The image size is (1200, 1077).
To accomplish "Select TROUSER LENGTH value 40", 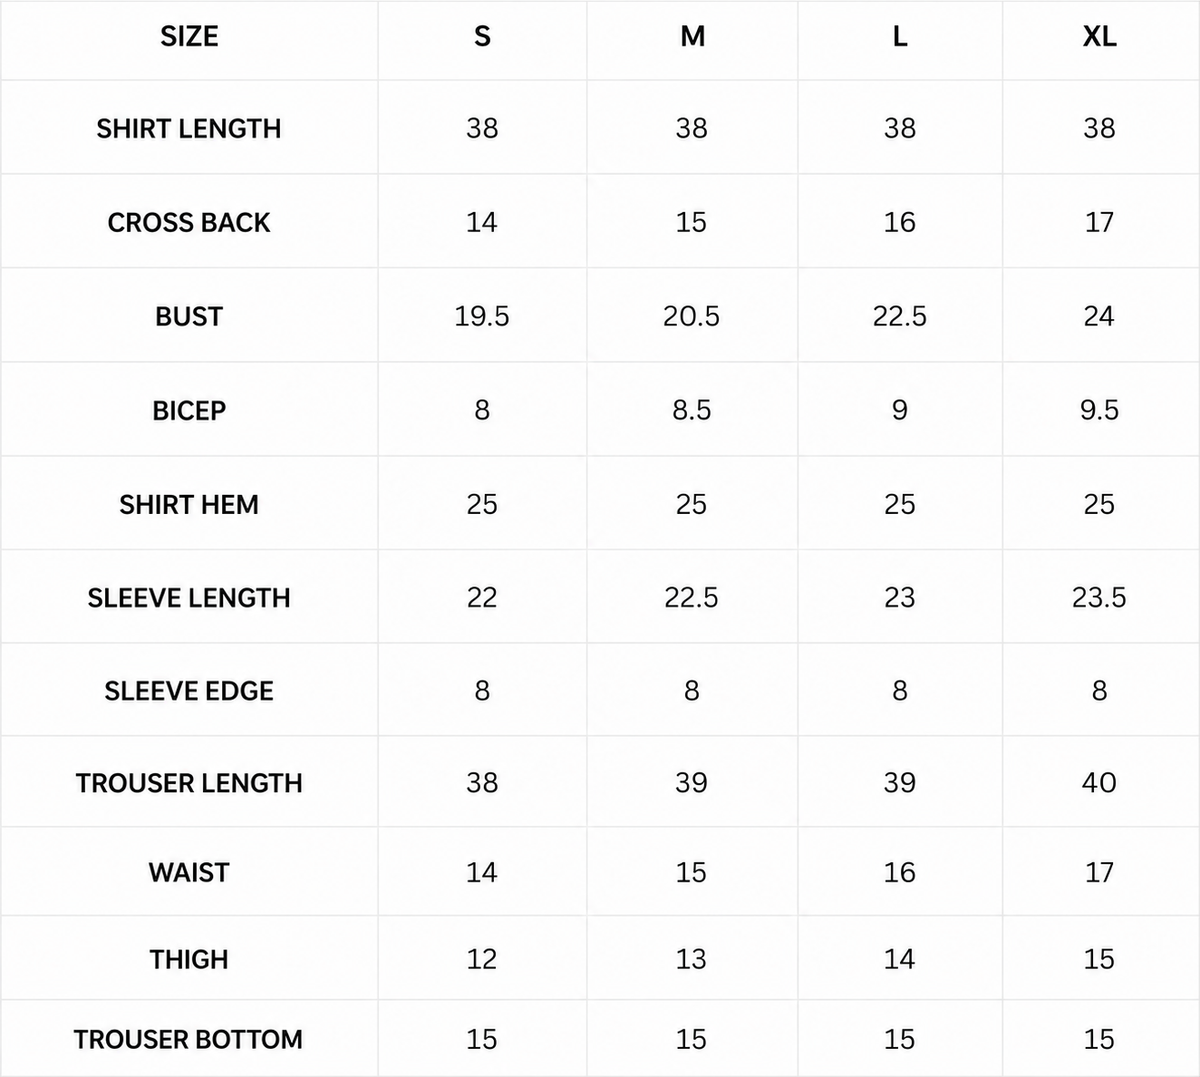I will (x=1099, y=783).
